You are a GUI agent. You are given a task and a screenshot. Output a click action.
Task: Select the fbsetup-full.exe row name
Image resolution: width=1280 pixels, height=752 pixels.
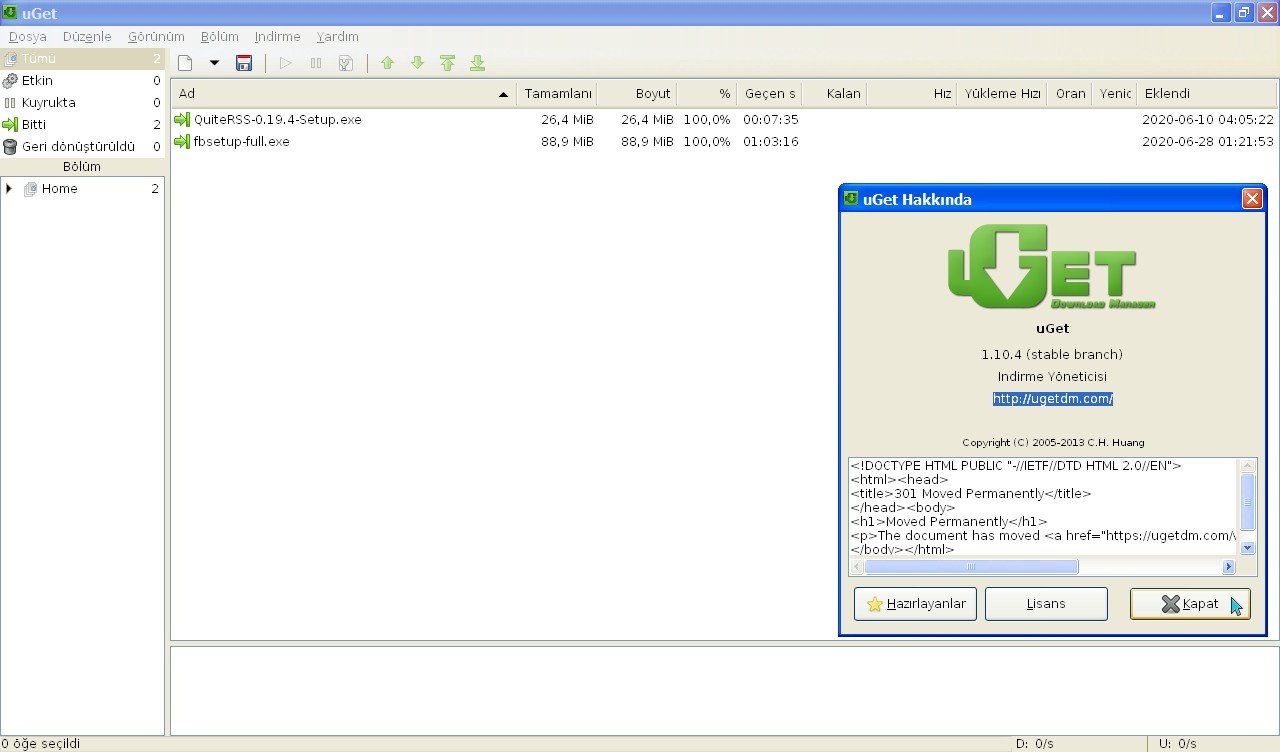pos(242,142)
